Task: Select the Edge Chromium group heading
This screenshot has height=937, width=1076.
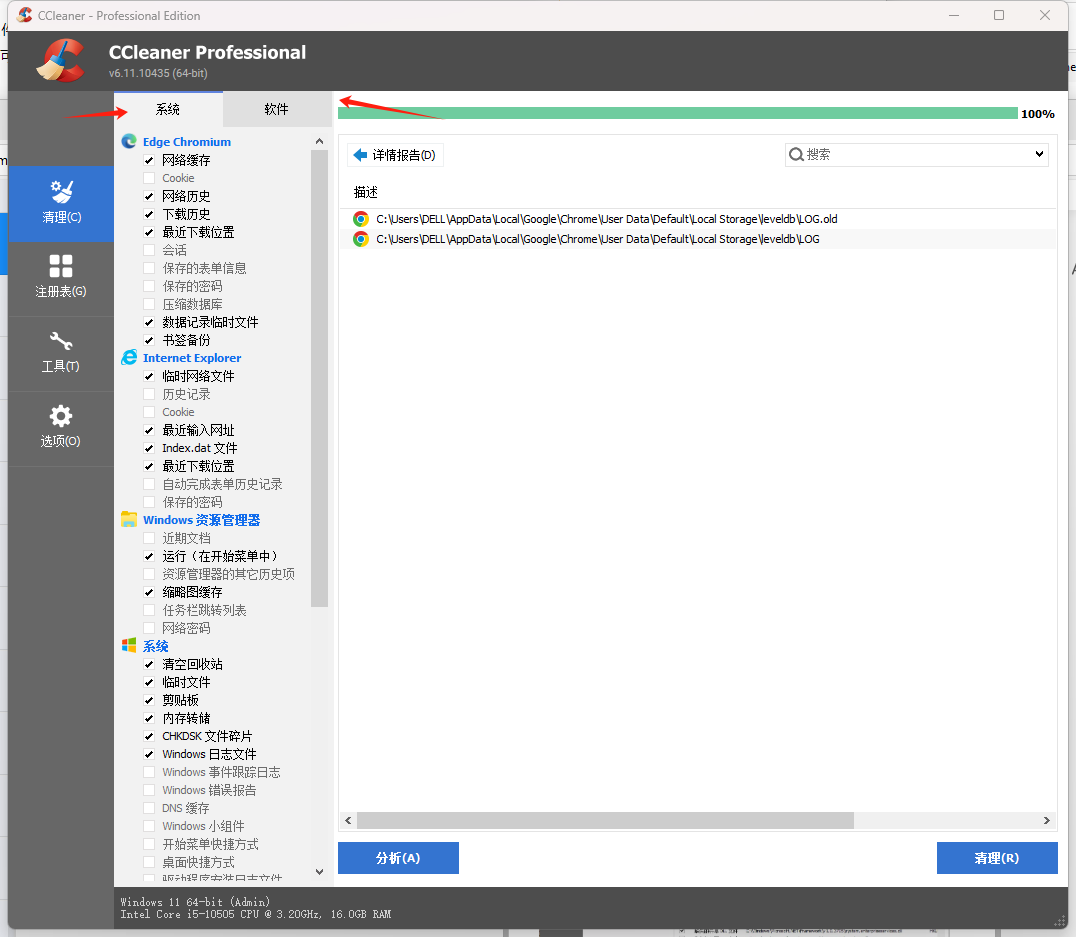Action: [187, 141]
